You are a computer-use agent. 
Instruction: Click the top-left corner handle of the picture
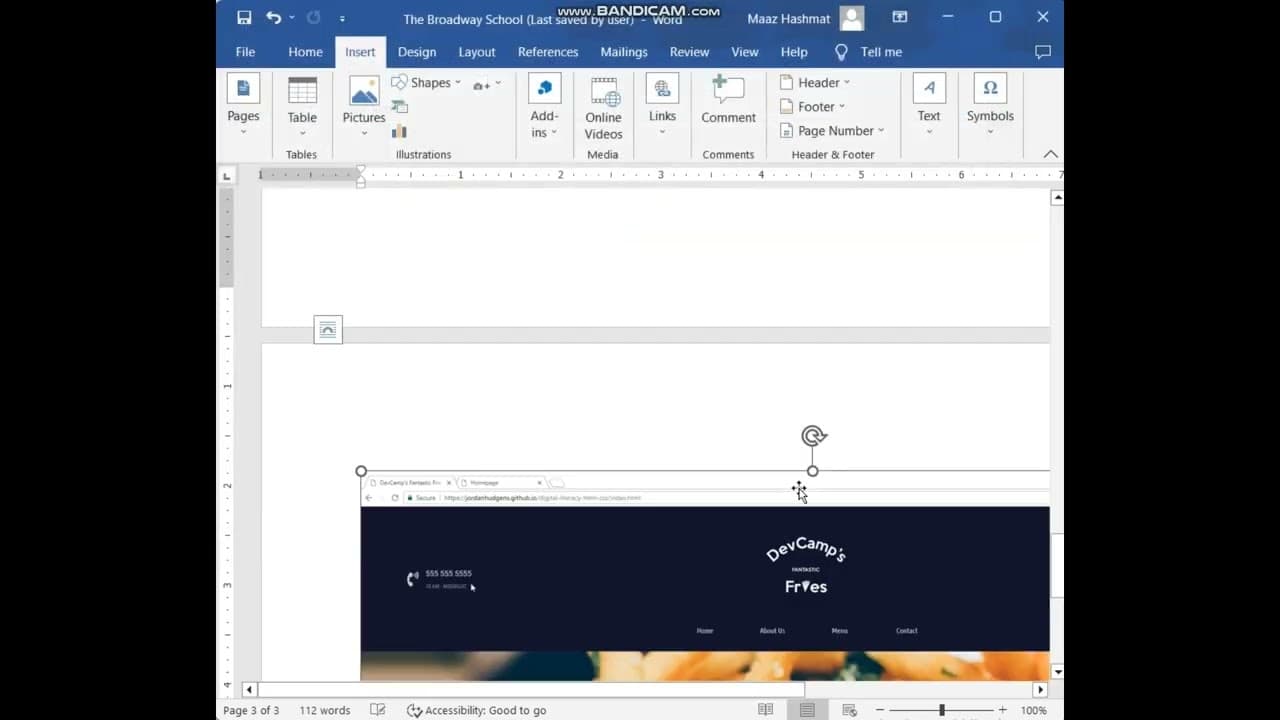361,471
